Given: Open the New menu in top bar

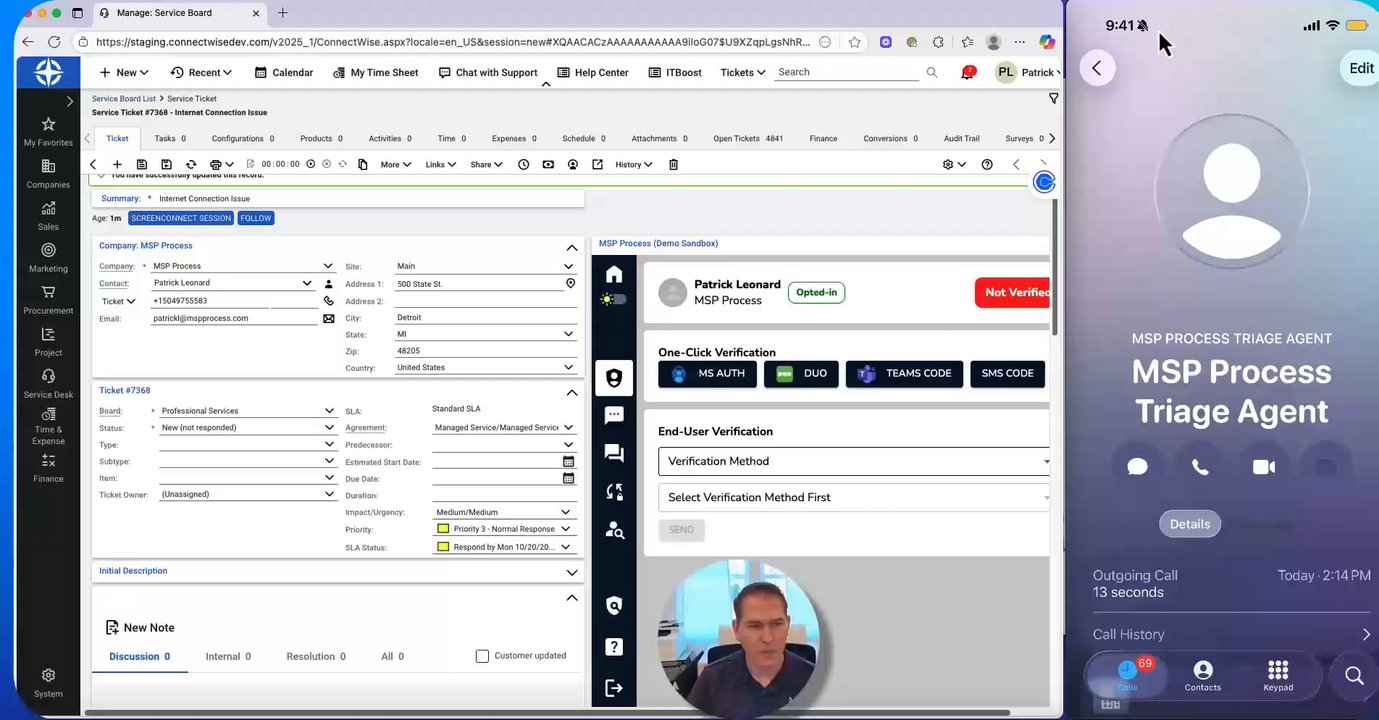Looking at the screenshot, I should coord(124,72).
